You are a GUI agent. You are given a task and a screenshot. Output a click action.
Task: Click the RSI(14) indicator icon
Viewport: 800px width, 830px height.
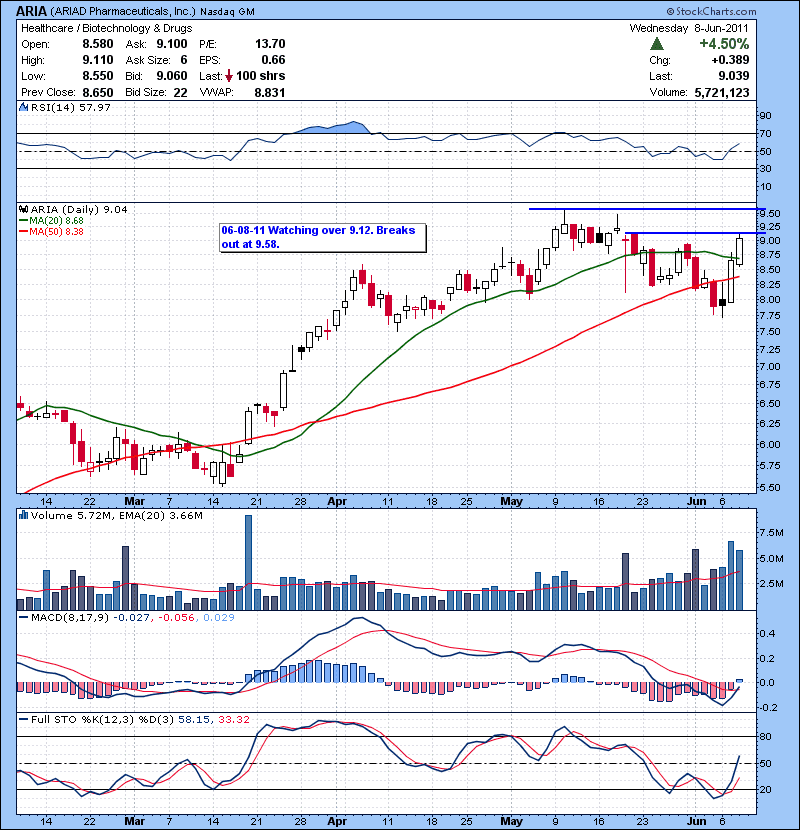coord(23,107)
